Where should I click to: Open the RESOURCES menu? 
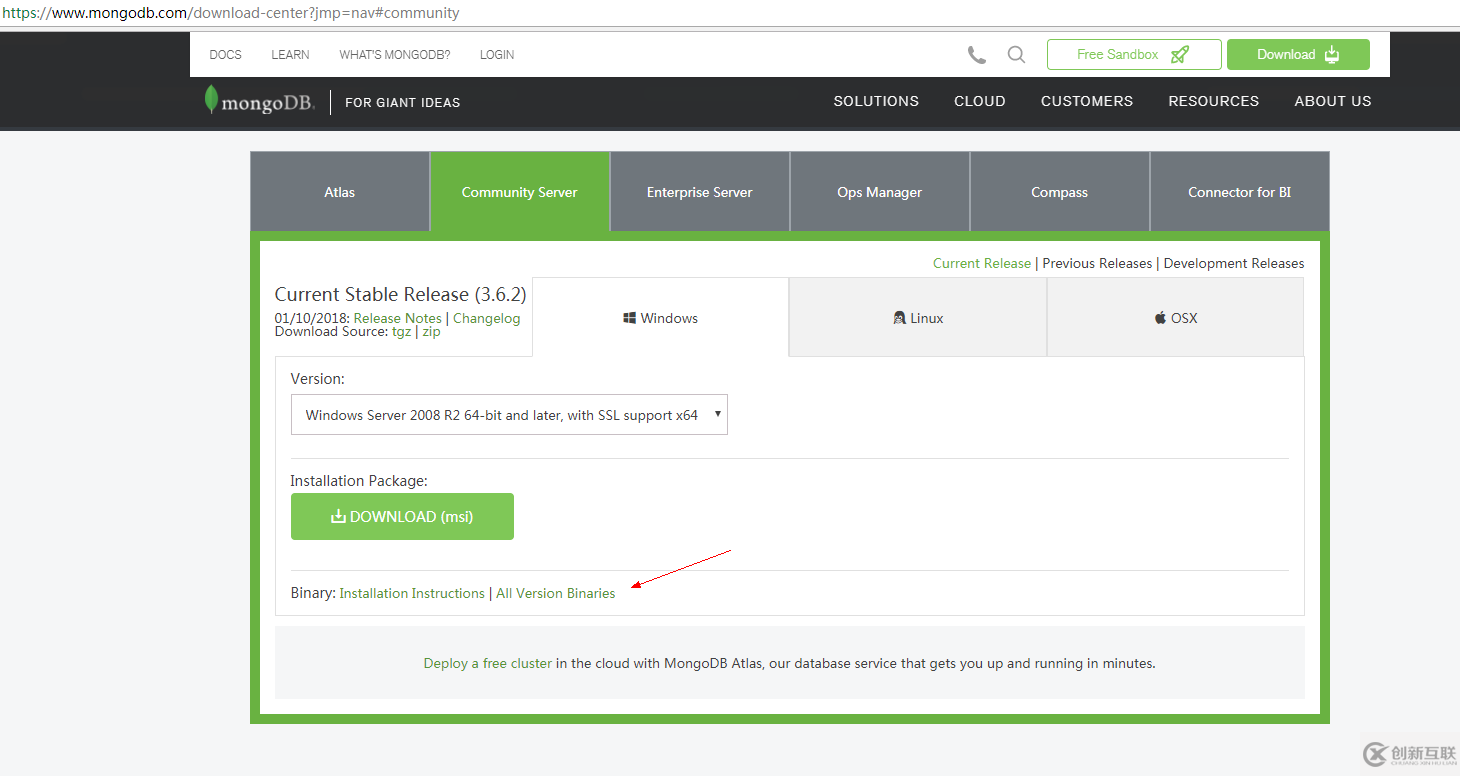point(1214,101)
